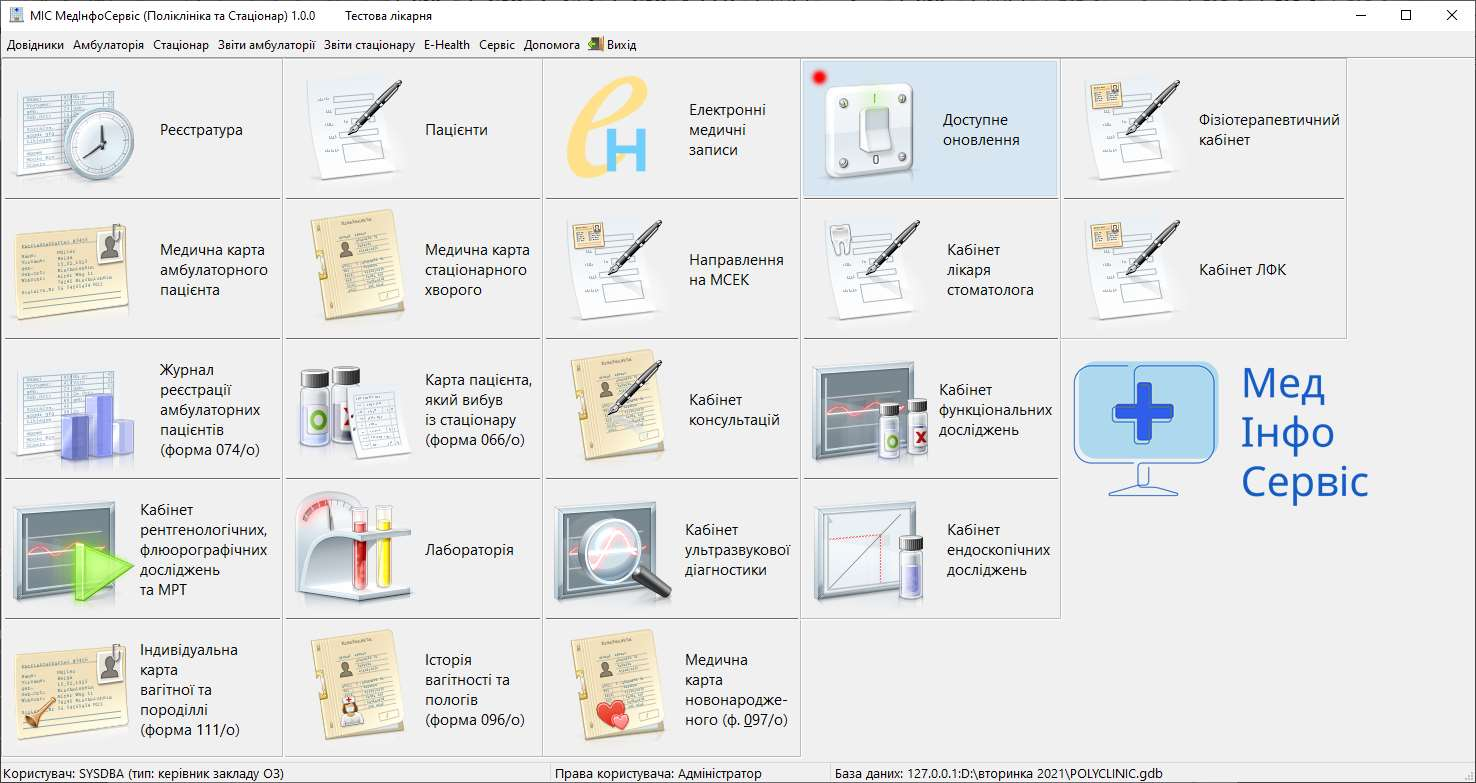1476x783 pixels.
Task: Click the "Доступне оновлення" label
Action: pyautogui.click(x=981, y=130)
